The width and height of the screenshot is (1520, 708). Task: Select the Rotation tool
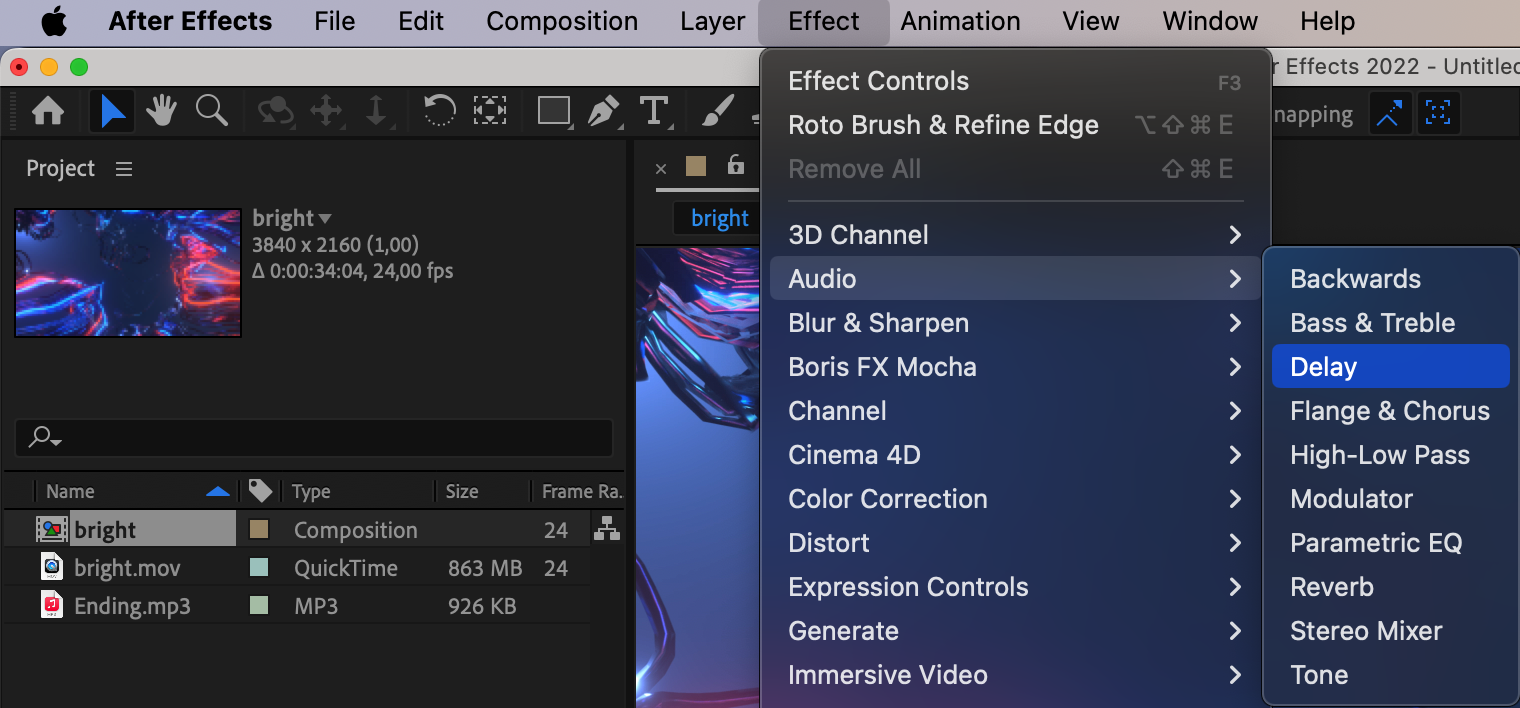coord(439,111)
